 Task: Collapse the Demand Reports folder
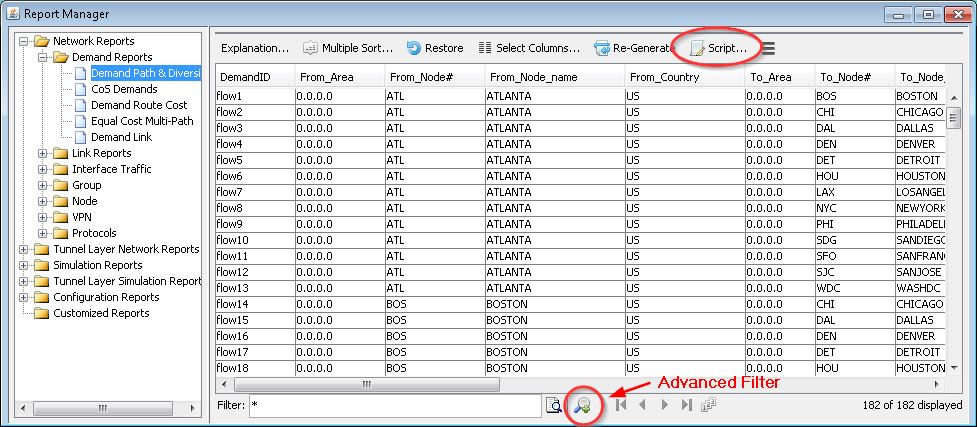tap(42, 57)
